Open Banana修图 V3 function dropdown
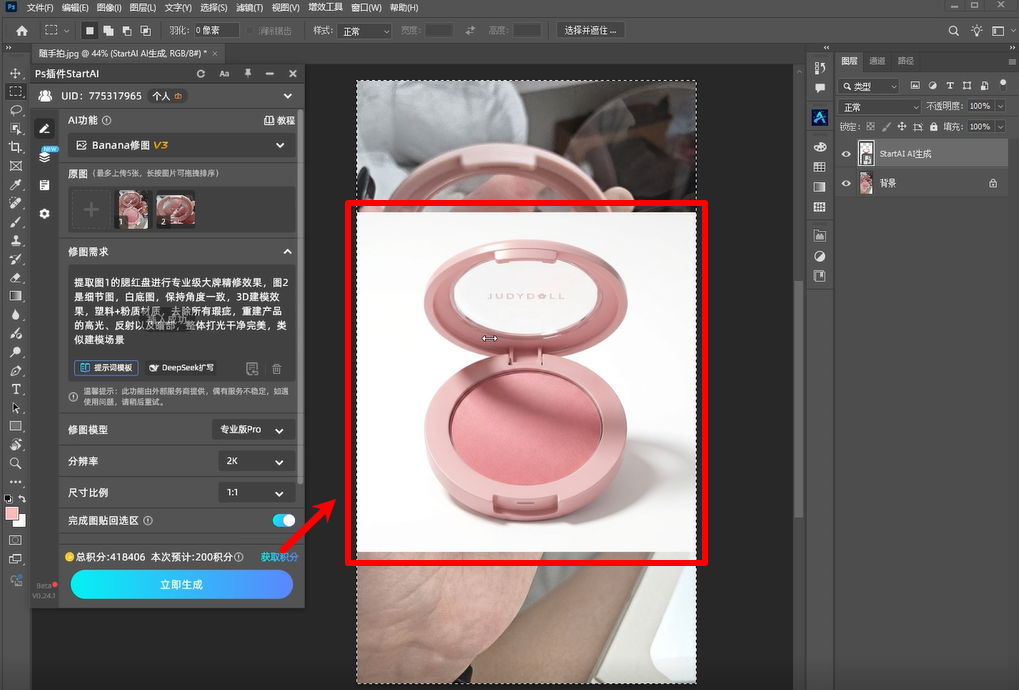 [182, 146]
